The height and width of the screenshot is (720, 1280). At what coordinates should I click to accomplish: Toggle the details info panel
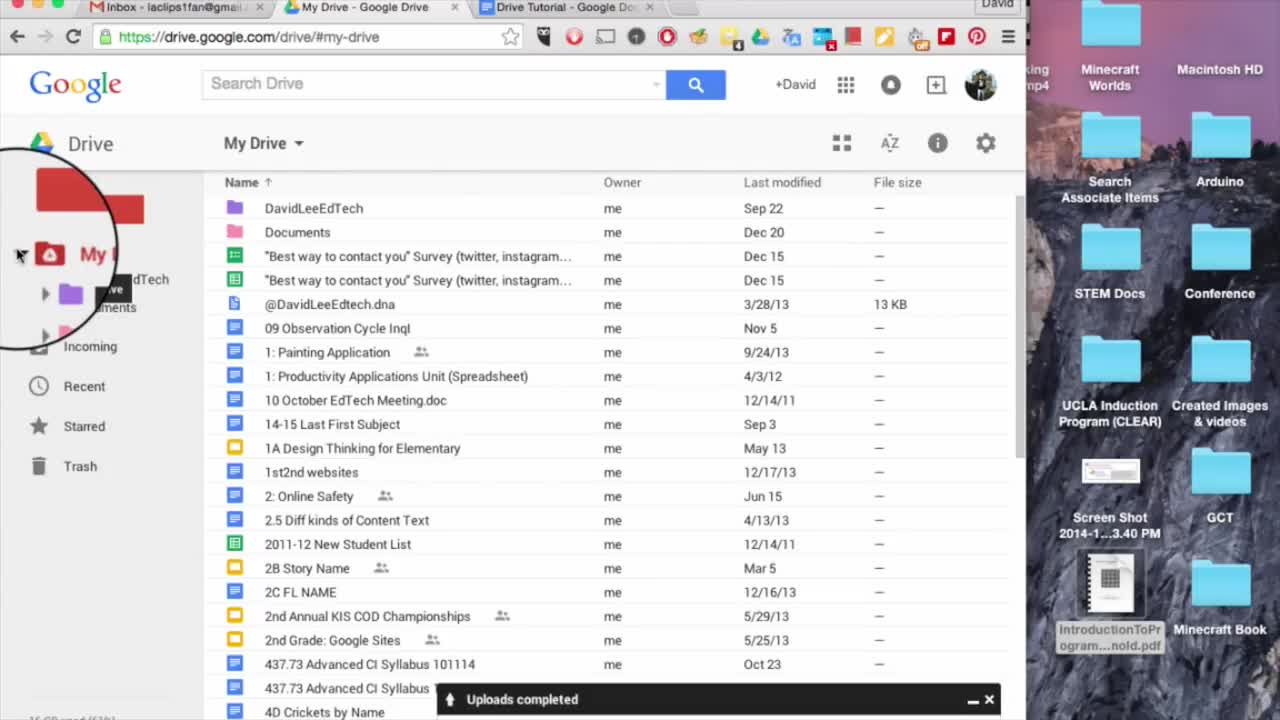[937, 143]
